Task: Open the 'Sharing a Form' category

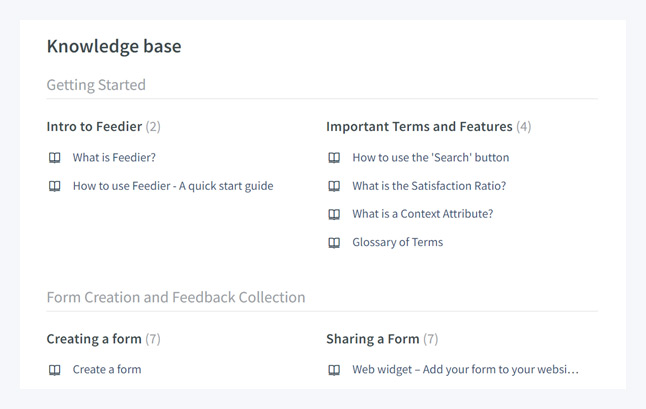Action: click(x=372, y=339)
